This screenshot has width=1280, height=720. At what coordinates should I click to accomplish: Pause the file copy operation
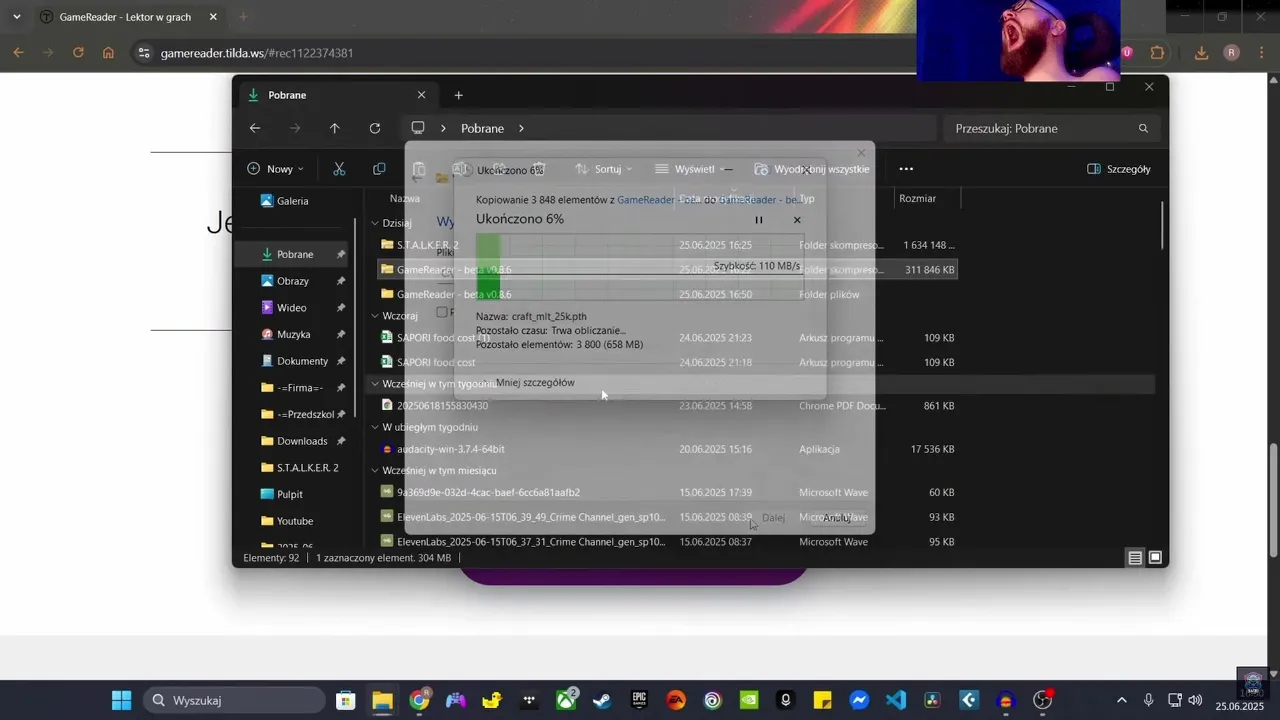pyautogui.click(x=758, y=220)
